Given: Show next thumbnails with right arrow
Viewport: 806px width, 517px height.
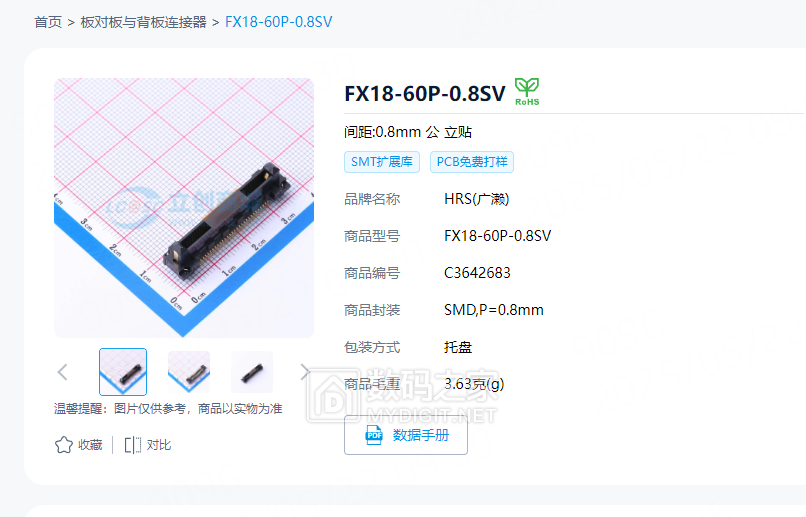Looking at the screenshot, I should pyautogui.click(x=305, y=372).
